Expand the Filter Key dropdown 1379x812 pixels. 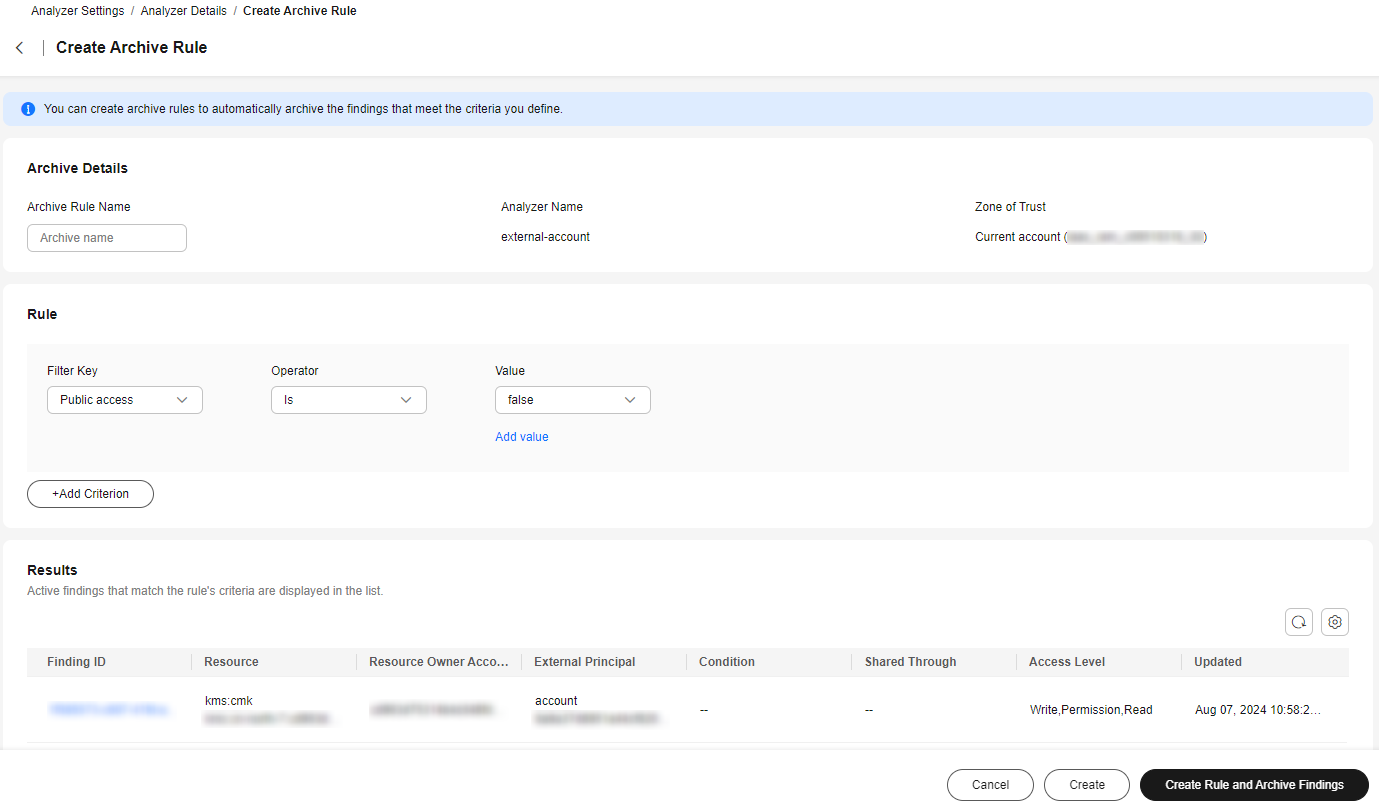[125, 400]
